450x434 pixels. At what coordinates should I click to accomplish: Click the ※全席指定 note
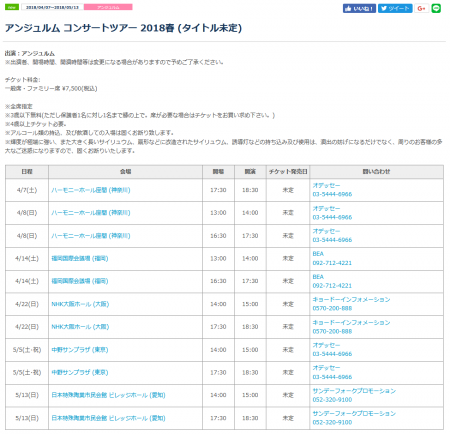click(x=19, y=106)
